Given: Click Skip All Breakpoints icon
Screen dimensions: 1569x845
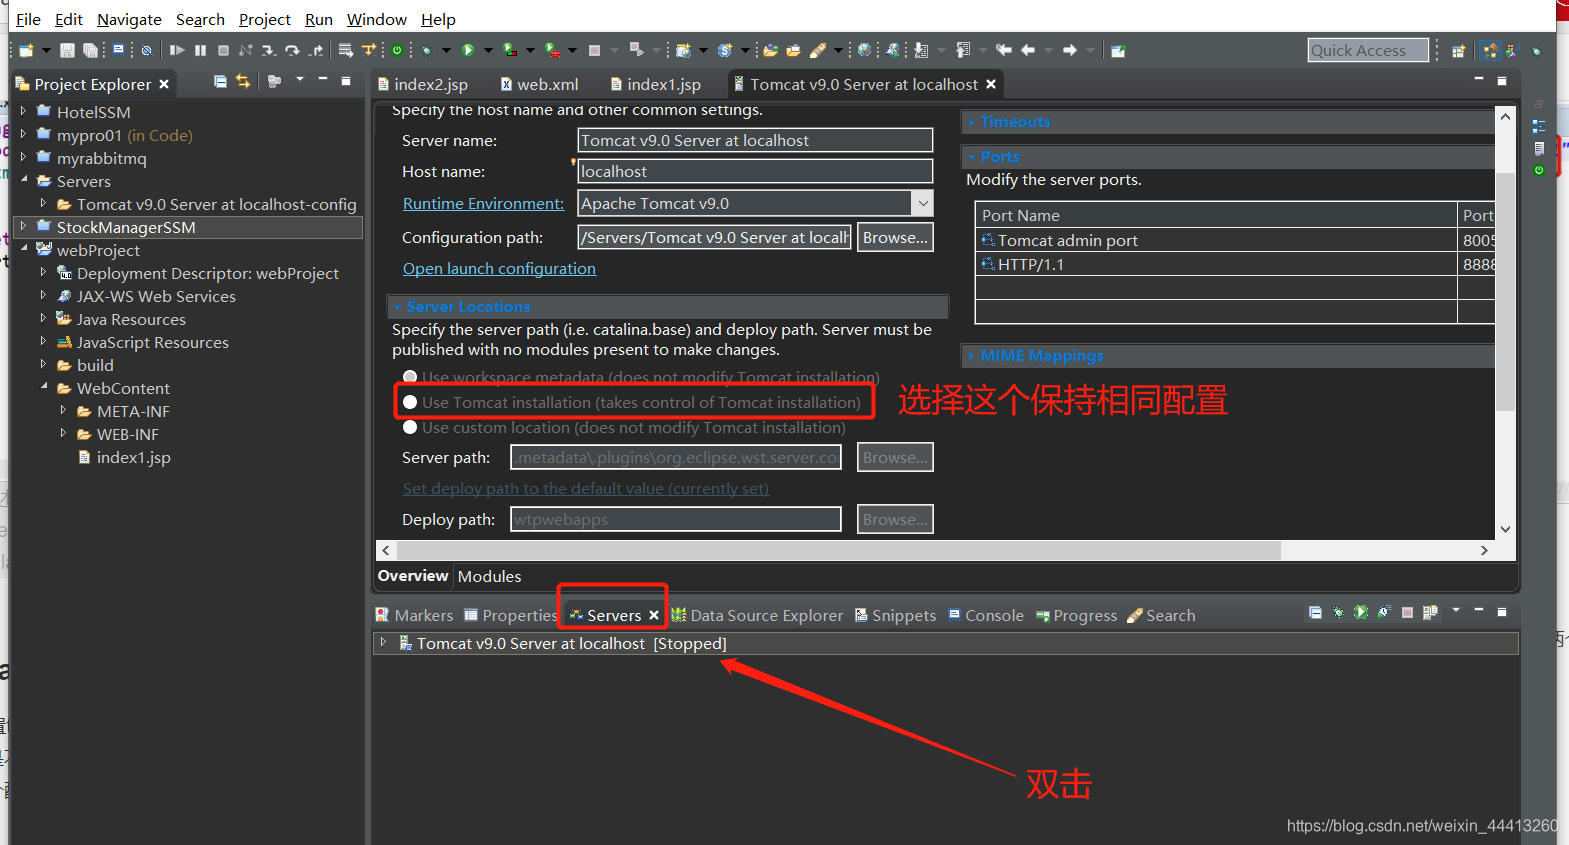Looking at the screenshot, I should point(146,50).
